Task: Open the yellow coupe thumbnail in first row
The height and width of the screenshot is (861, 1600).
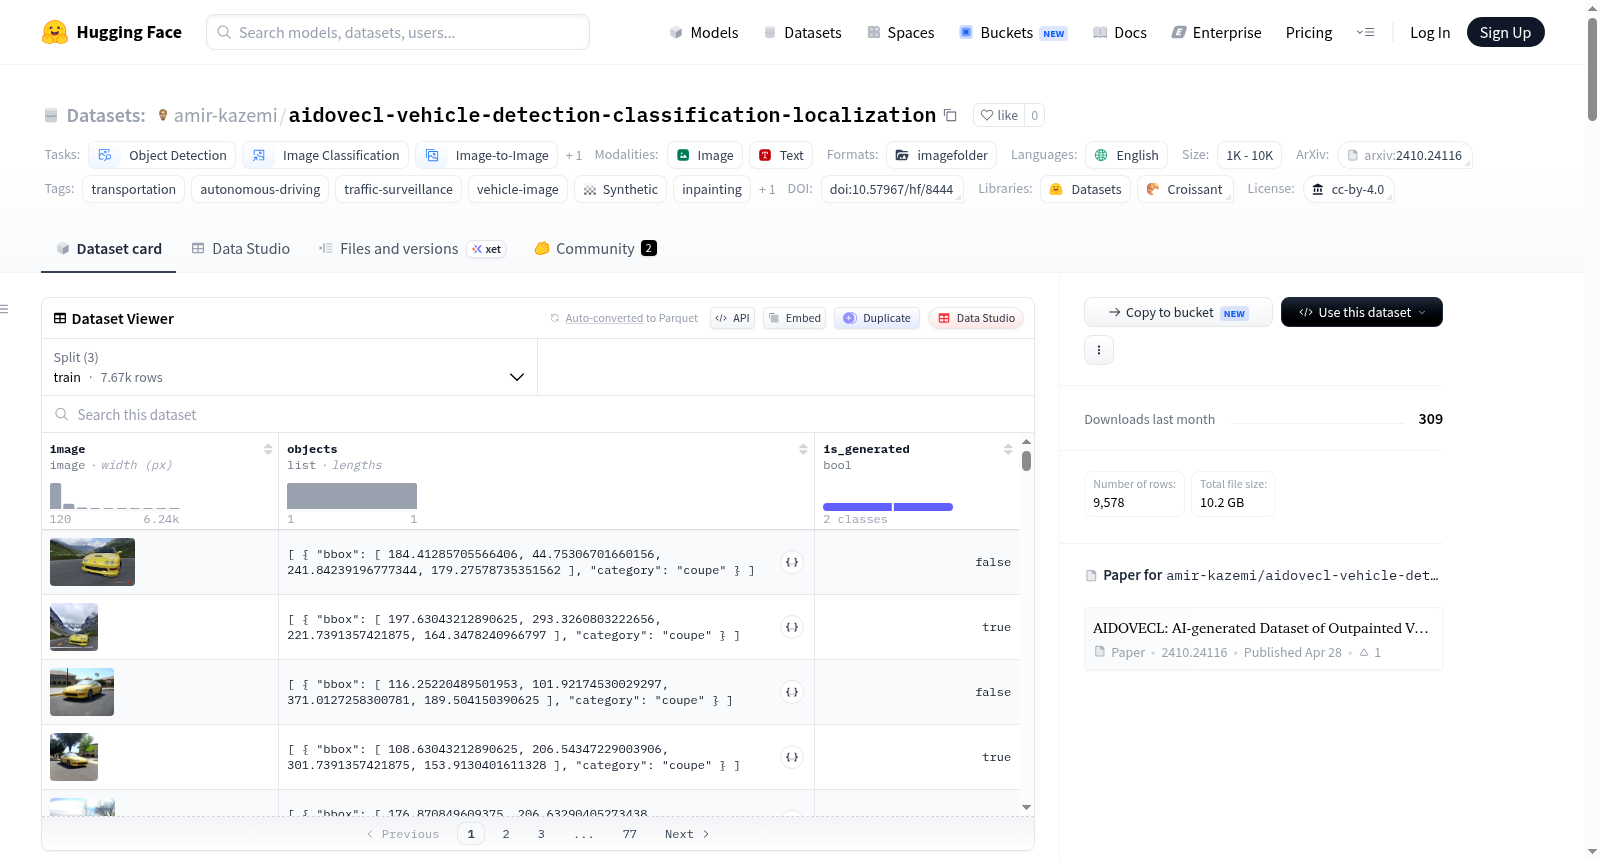Action: [92, 562]
